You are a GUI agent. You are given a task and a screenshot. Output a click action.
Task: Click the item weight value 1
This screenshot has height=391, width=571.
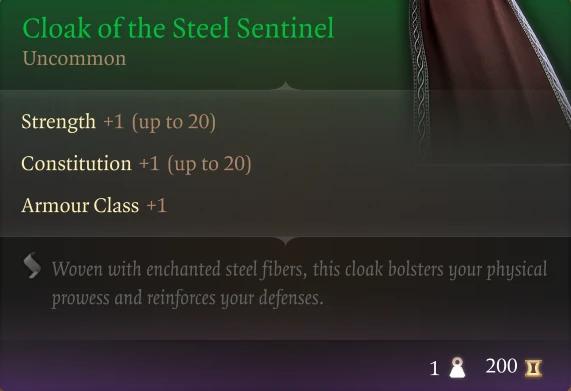(x=434, y=368)
